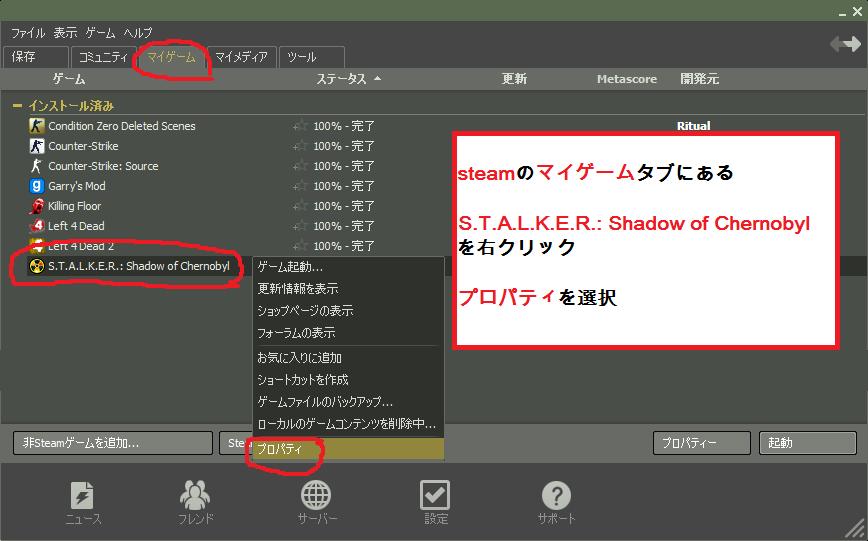Select Killing Floor game name
This screenshot has width=868, height=541.
74,206
